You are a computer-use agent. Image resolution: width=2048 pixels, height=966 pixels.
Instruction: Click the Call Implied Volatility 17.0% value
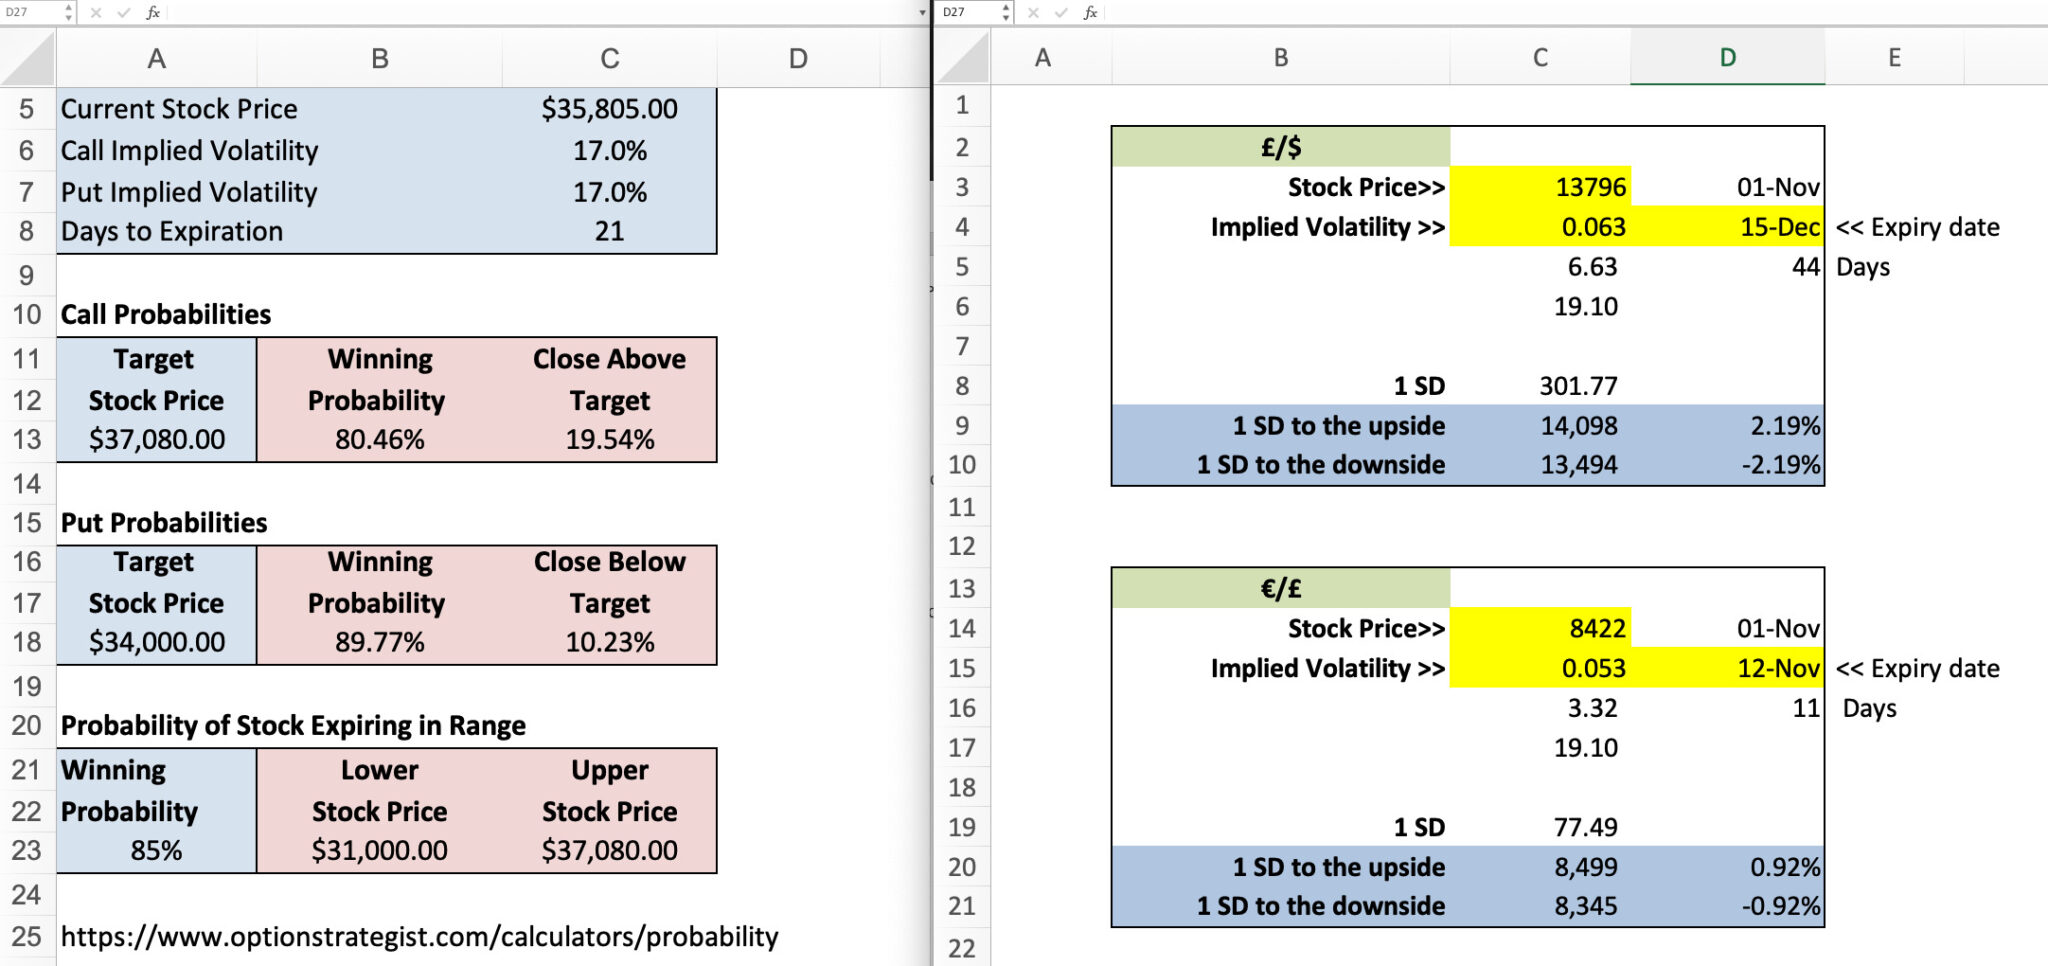tap(609, 151)
